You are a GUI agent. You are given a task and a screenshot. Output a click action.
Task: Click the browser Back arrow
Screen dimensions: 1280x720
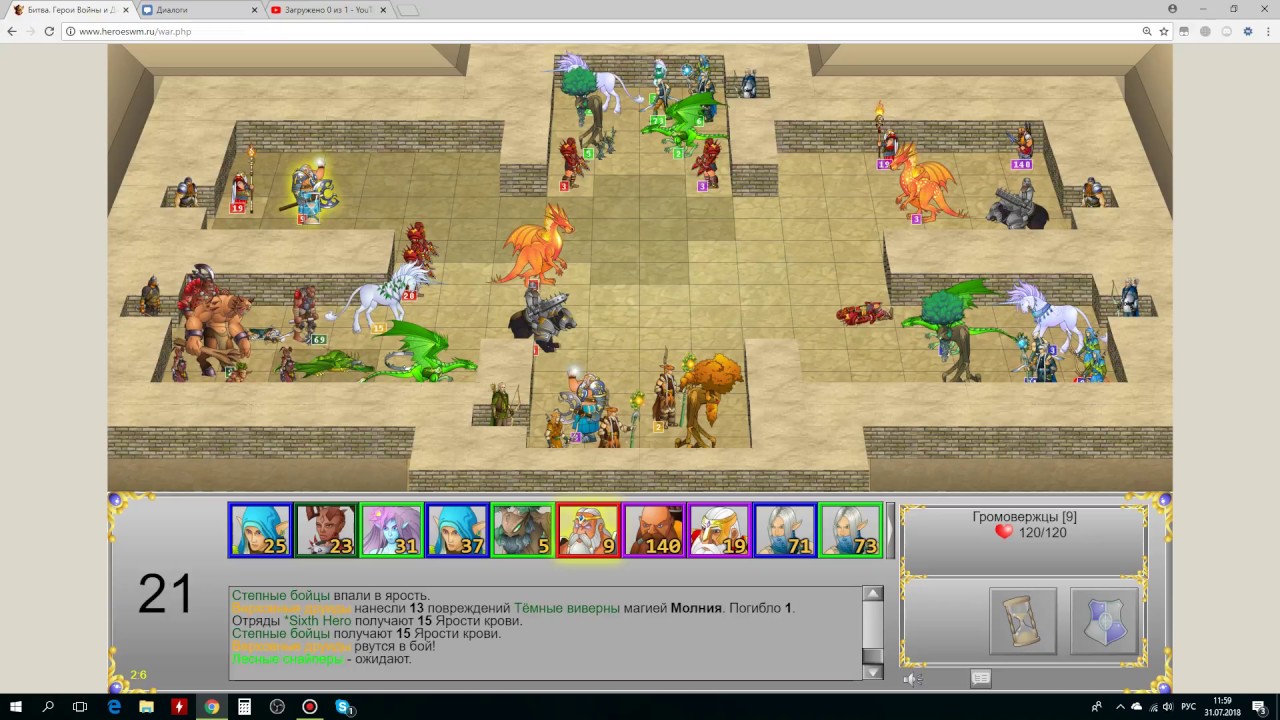[12, 31]
